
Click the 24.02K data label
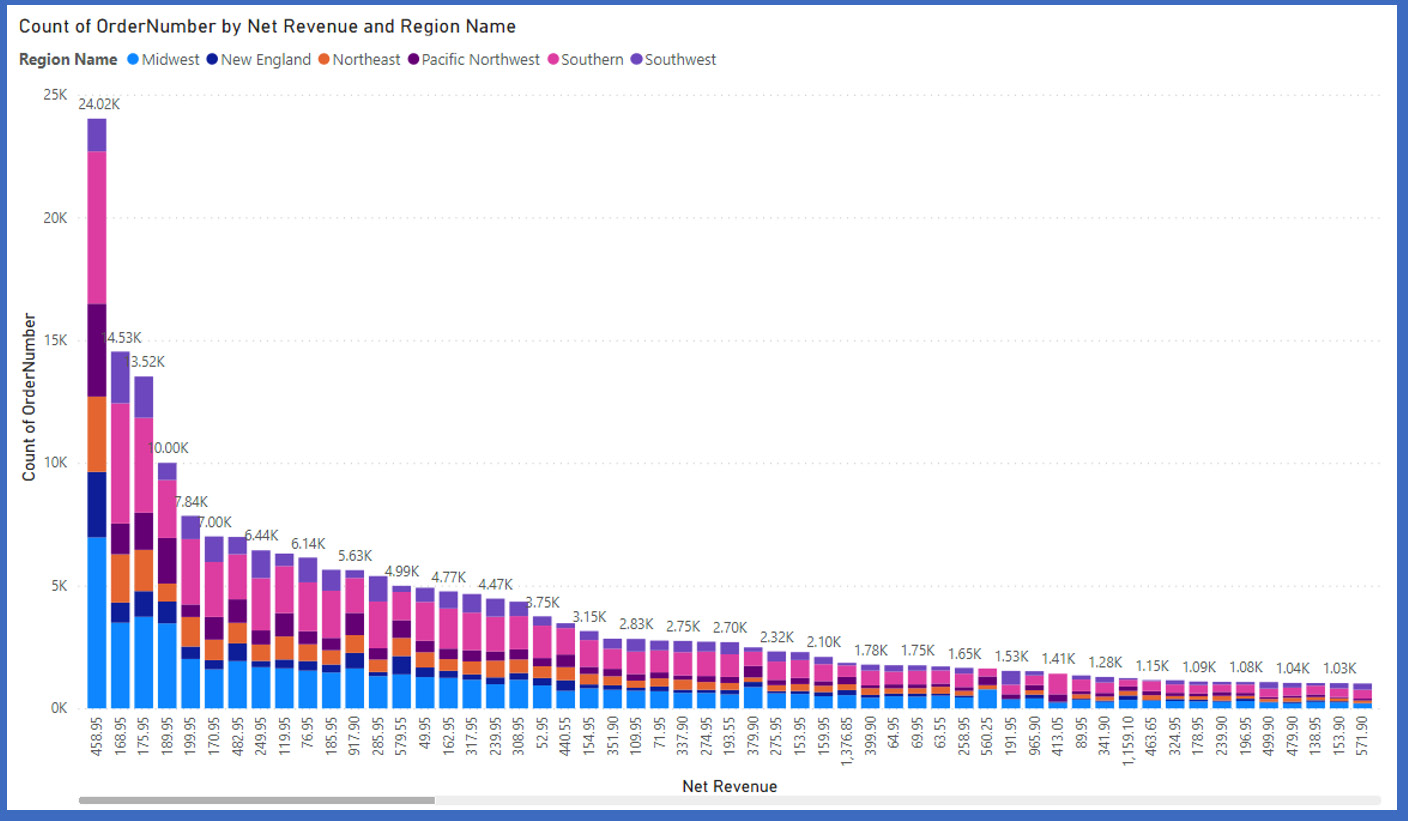tap(99, 104)
